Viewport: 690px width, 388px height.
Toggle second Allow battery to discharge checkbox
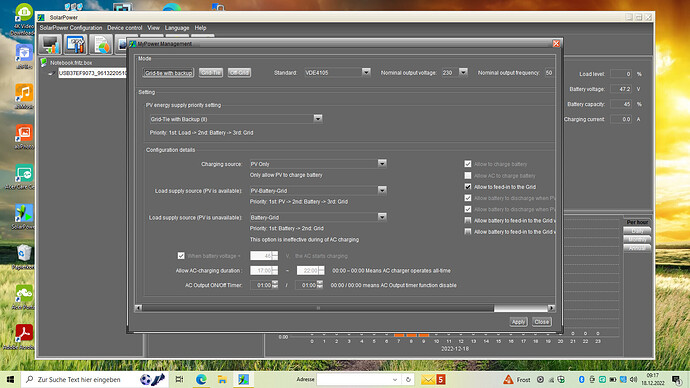468,209
